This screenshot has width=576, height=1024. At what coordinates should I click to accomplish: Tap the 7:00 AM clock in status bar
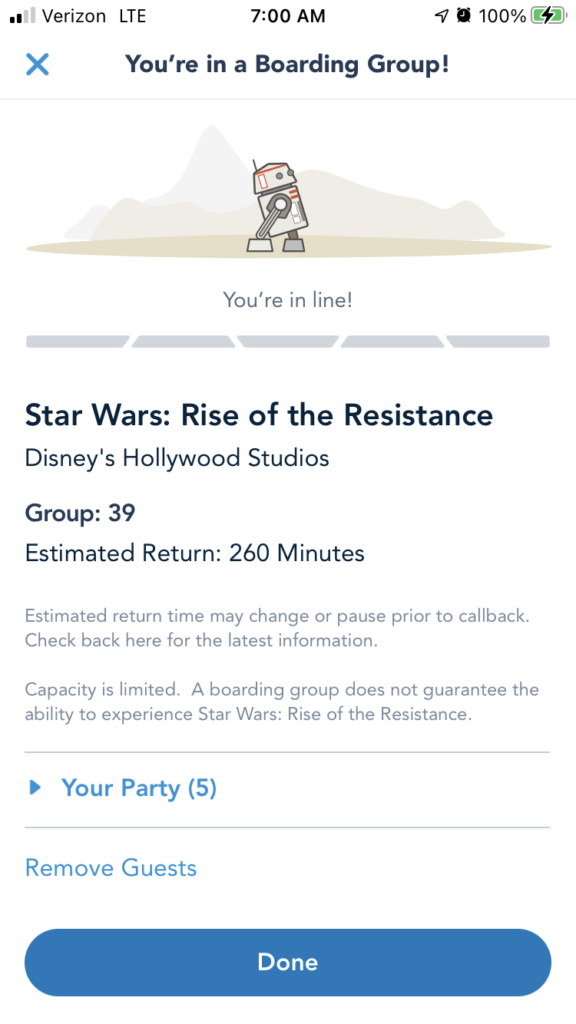[x=287, y=16]
